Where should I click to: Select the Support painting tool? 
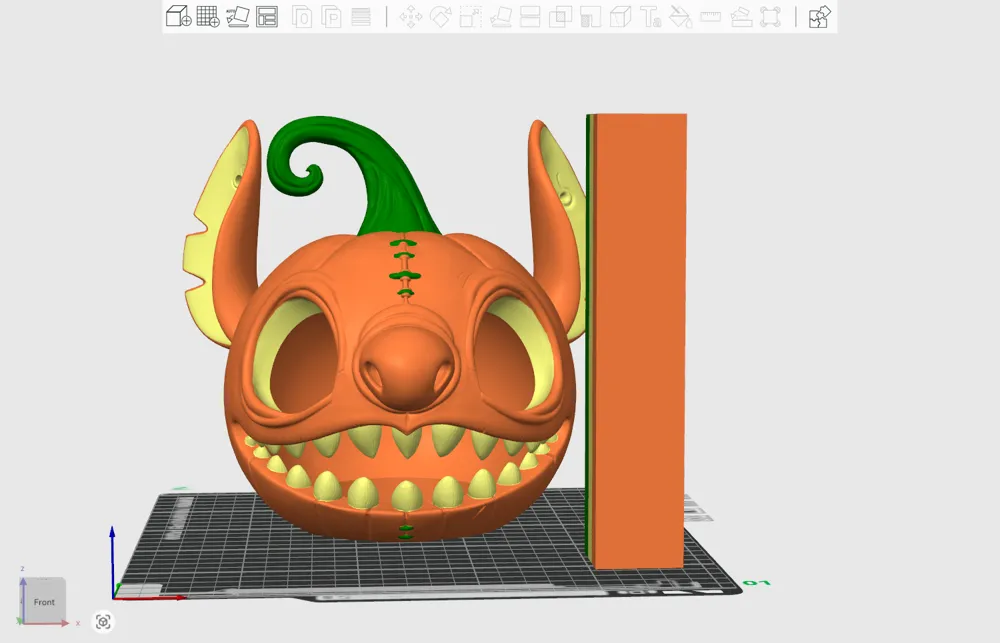point(590,17)
